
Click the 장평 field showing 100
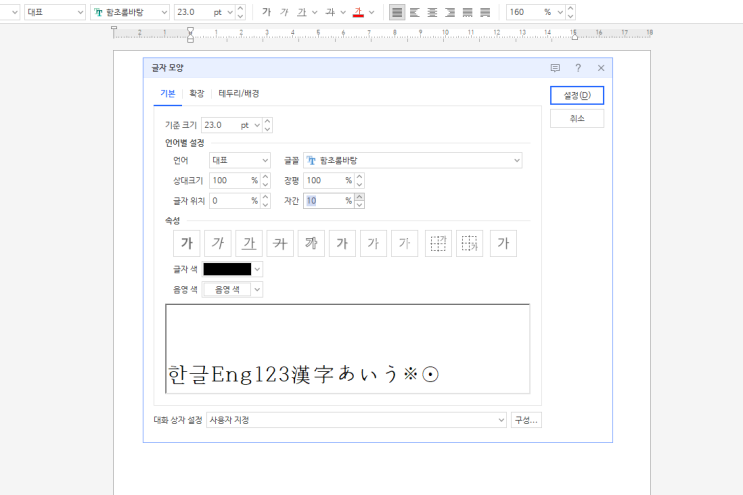pyautogui.click(x=325, y=180)
